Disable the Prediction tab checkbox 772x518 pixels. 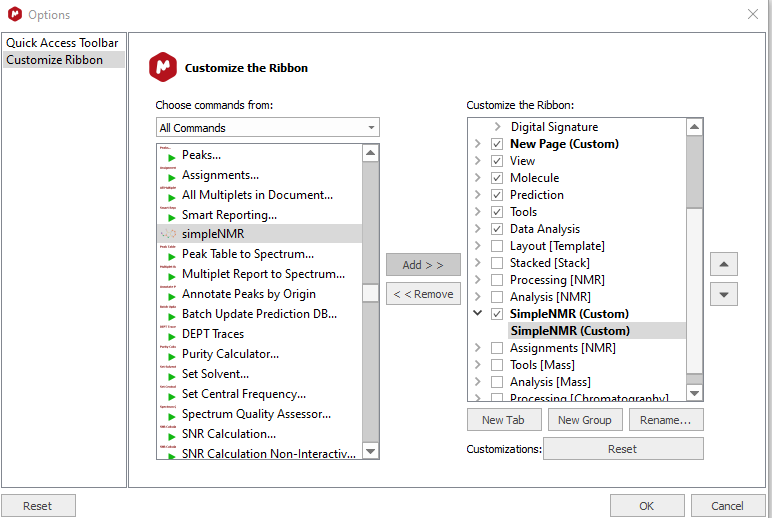click(497, 195)
